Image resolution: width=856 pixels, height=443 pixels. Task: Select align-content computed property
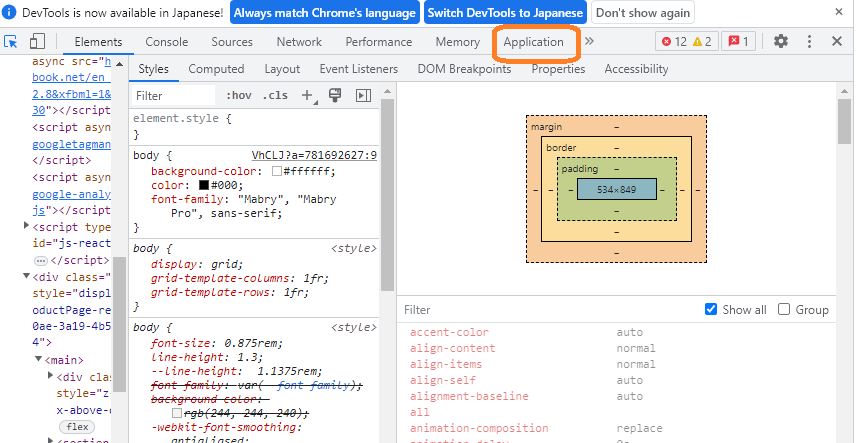(x=453, y=348)
